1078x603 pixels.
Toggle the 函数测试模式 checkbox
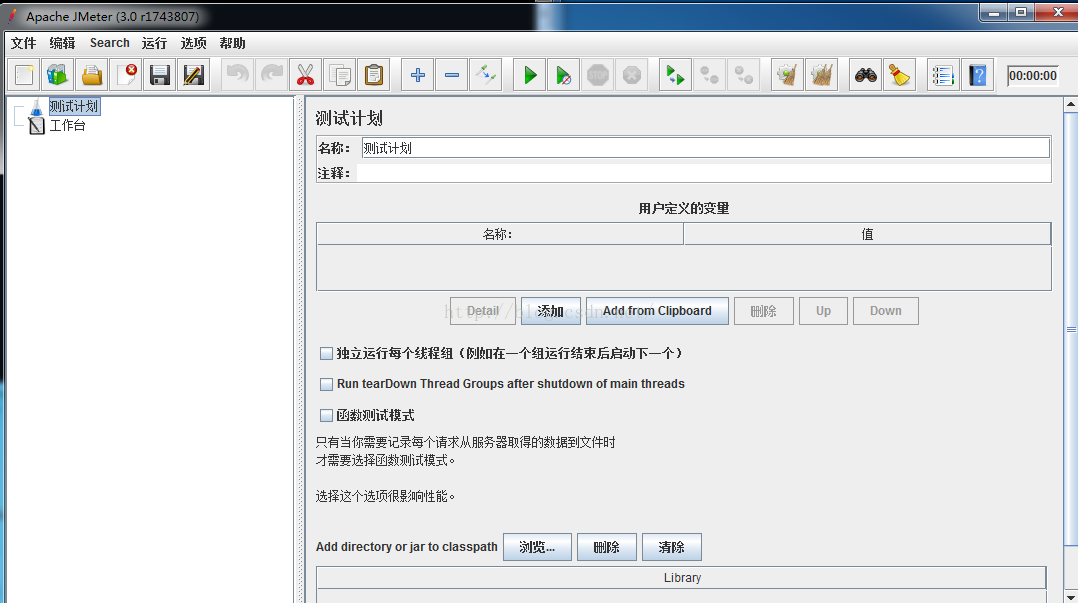[x=327, y=415]
